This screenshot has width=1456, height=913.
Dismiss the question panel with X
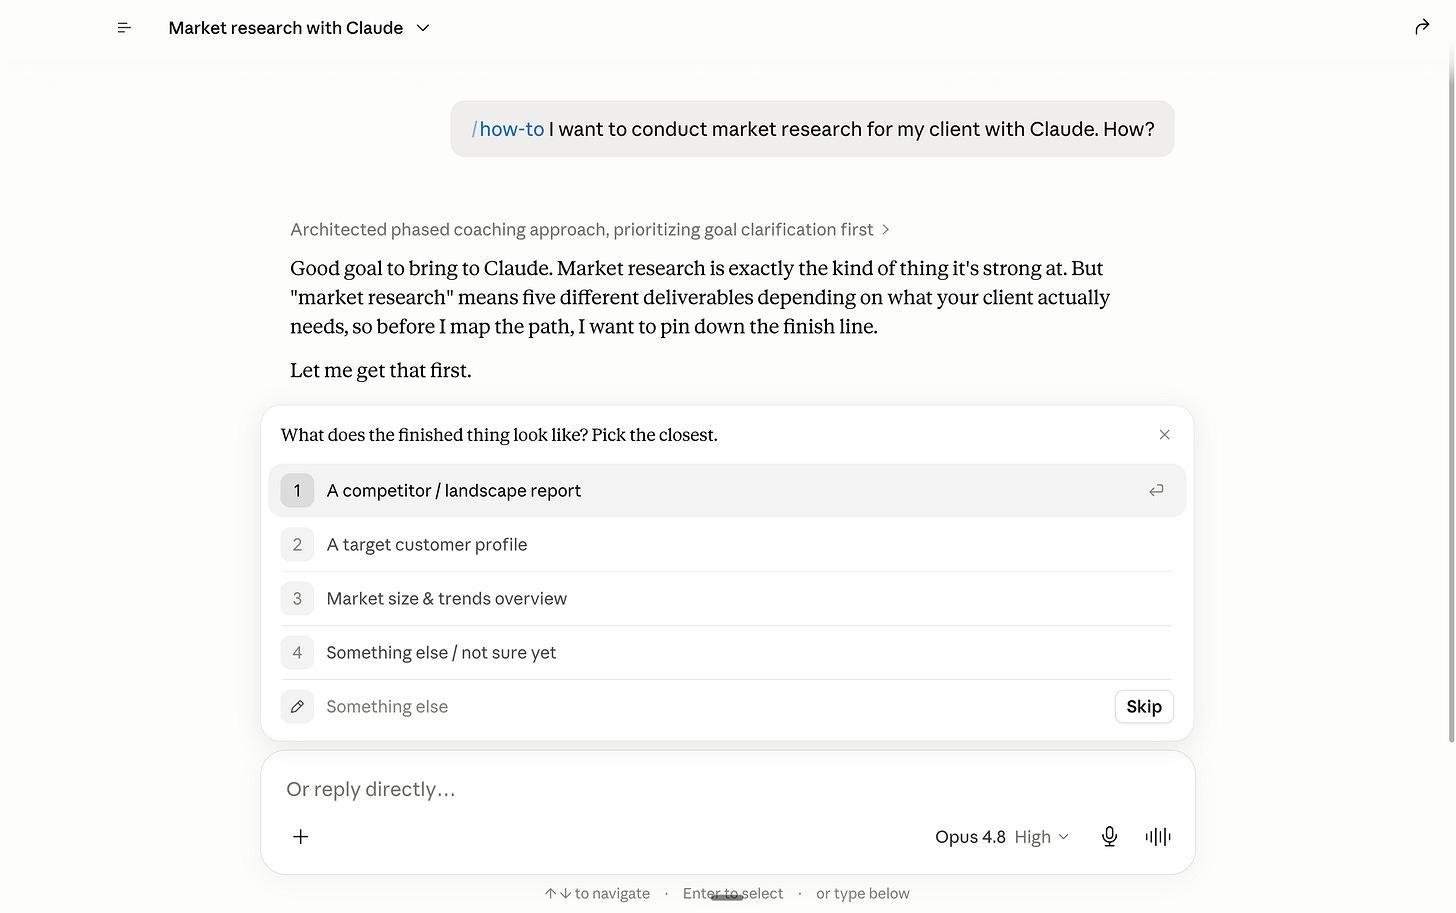coord(1164,435)
